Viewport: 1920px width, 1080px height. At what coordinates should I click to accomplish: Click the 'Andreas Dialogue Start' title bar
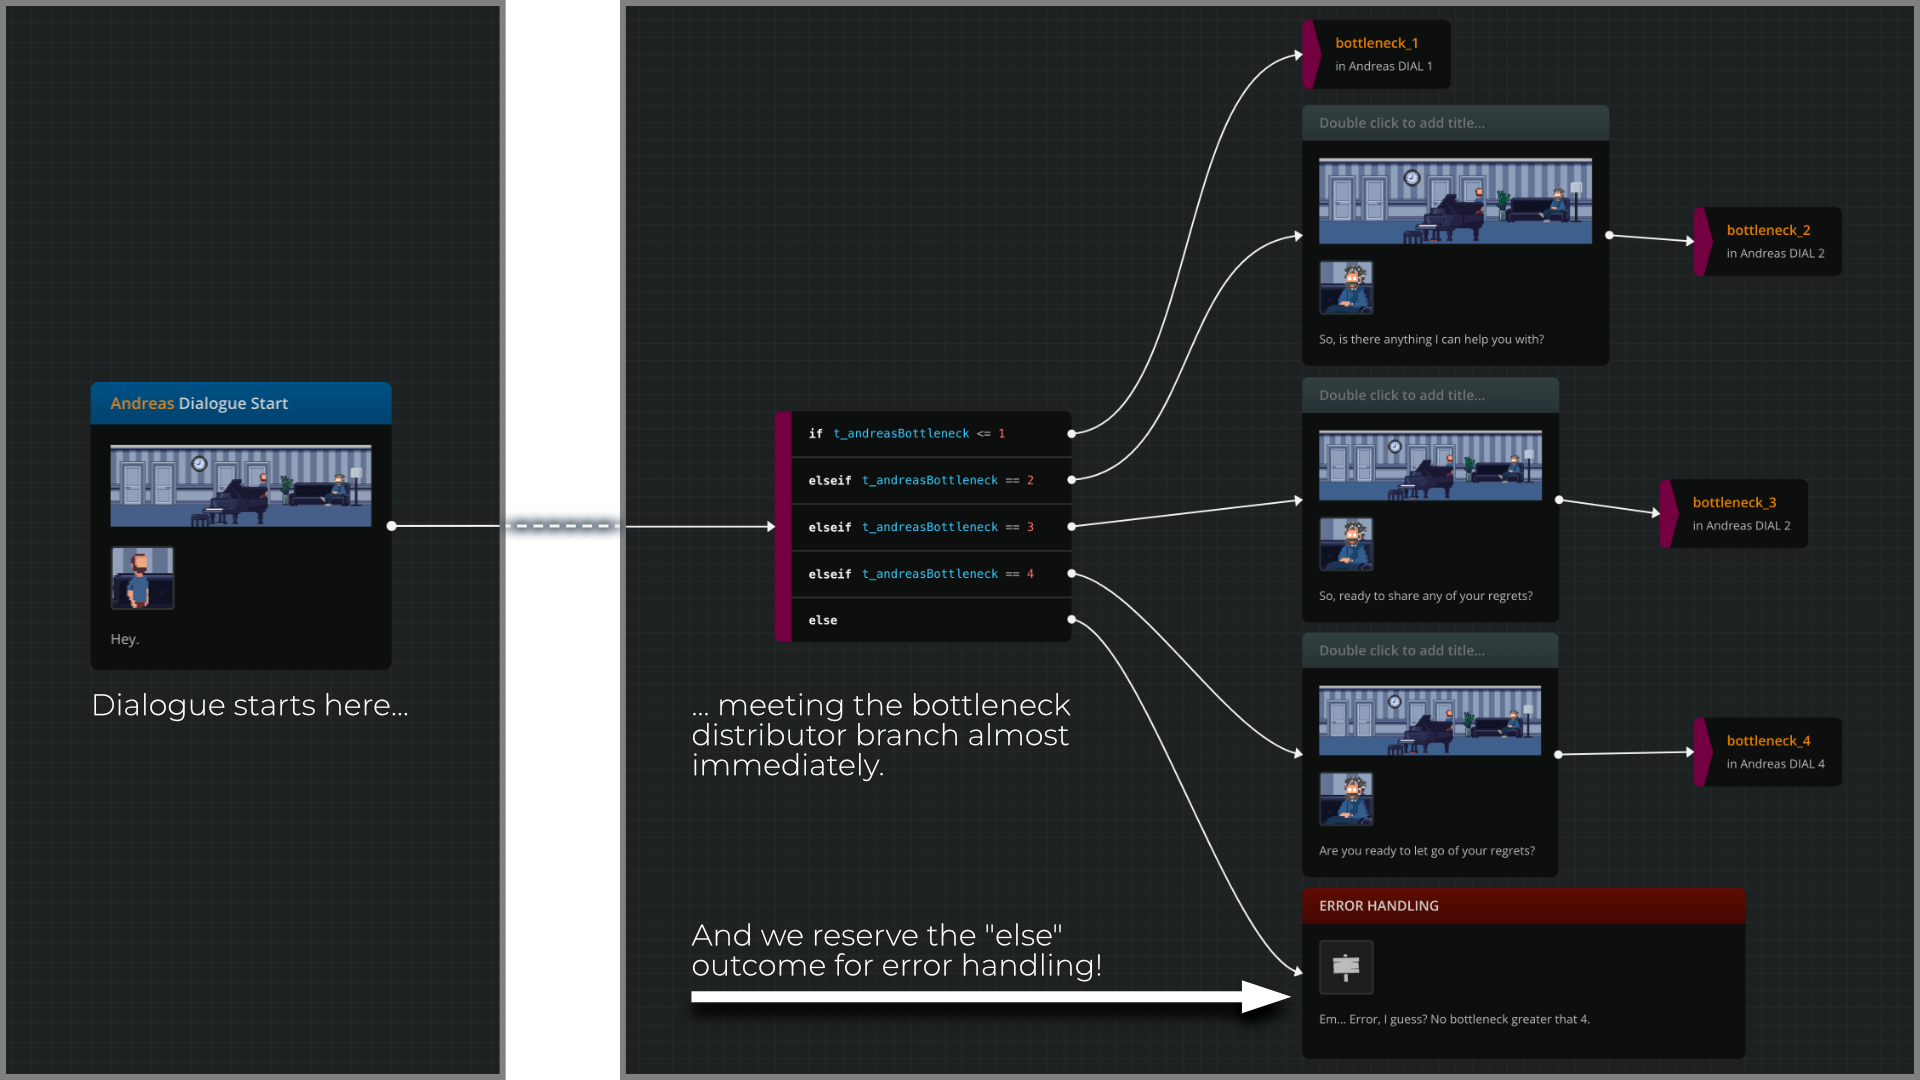[x=240, y=403]
